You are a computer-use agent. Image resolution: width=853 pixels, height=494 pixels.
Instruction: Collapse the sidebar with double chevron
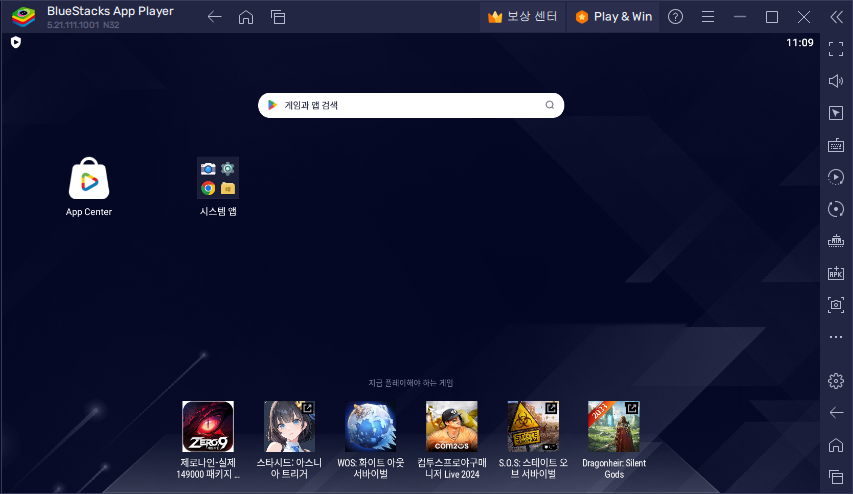point(836,17)
